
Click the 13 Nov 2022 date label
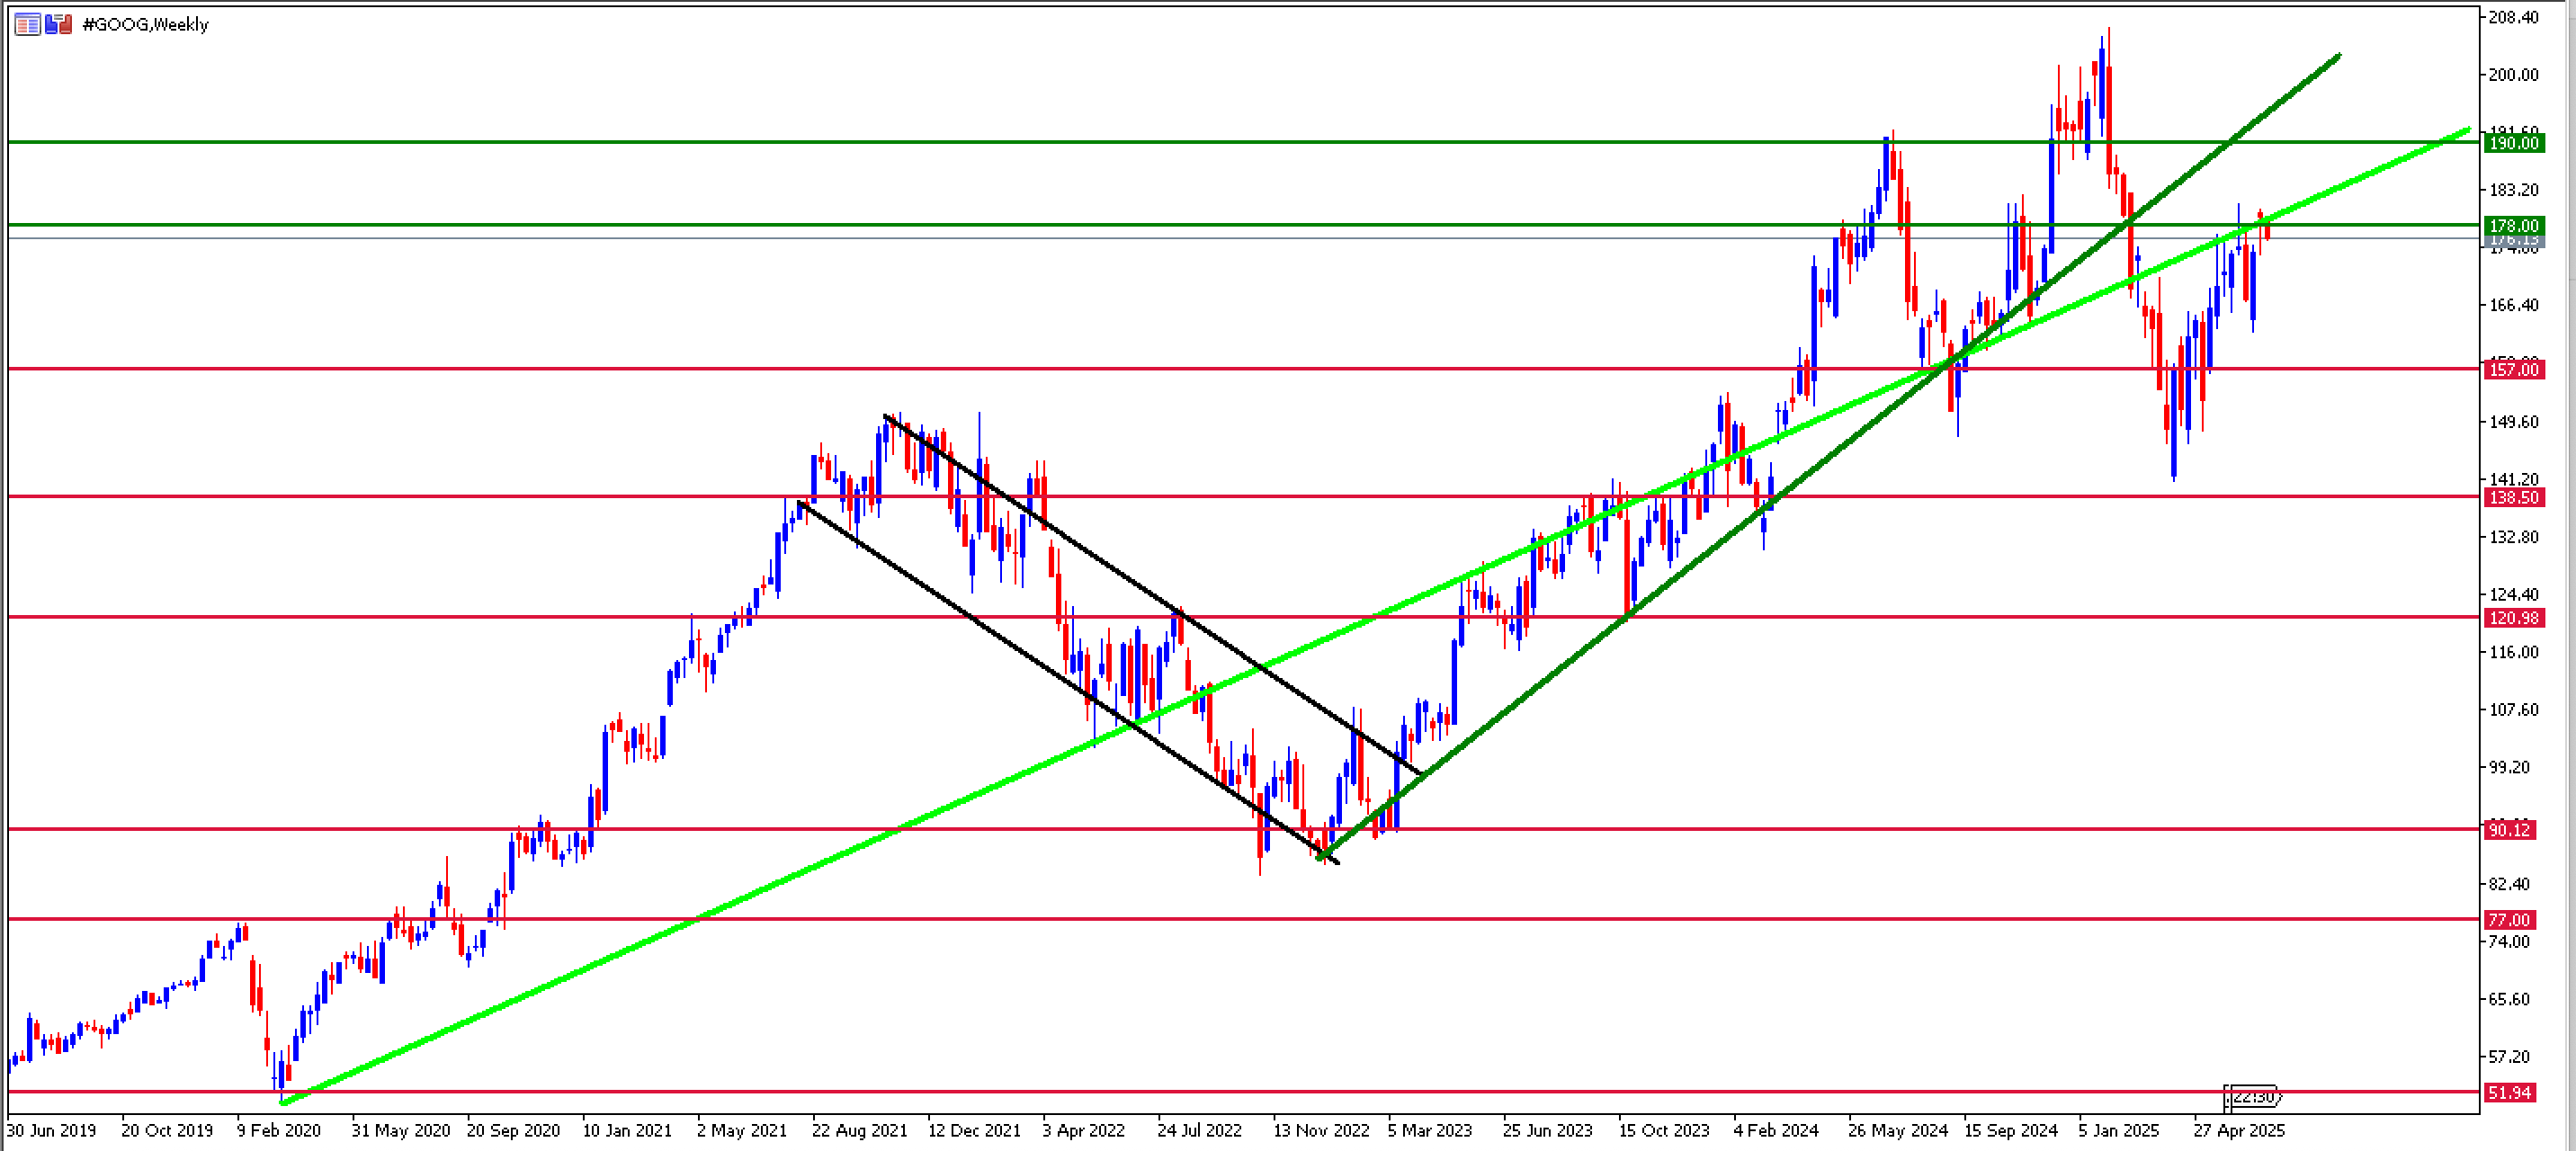point(1320,1131)
